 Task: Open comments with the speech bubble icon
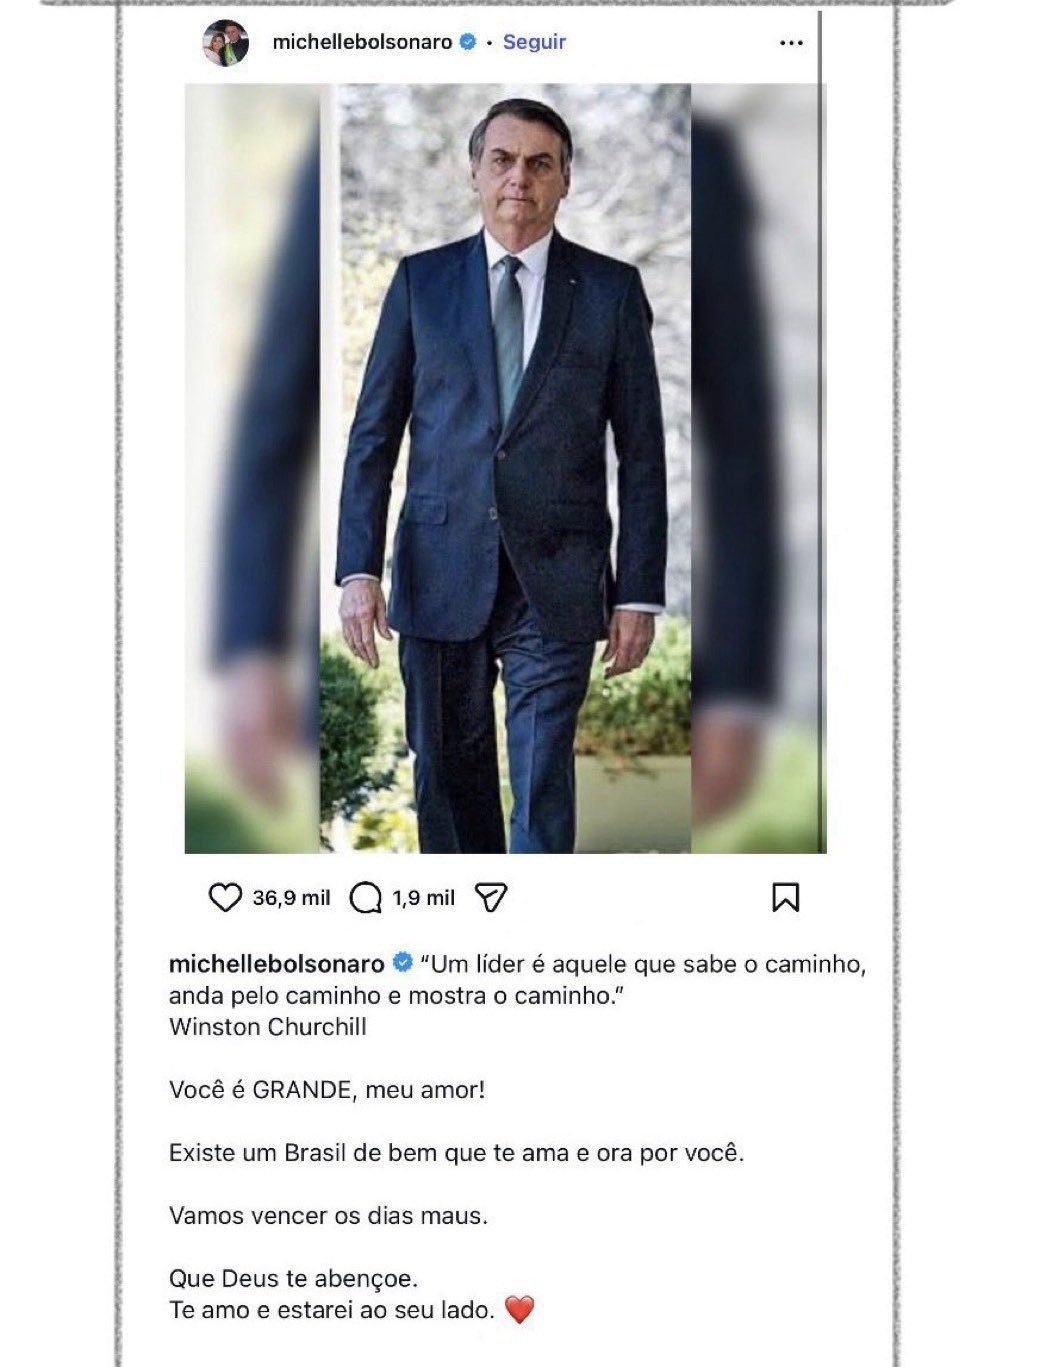point(367,897)
